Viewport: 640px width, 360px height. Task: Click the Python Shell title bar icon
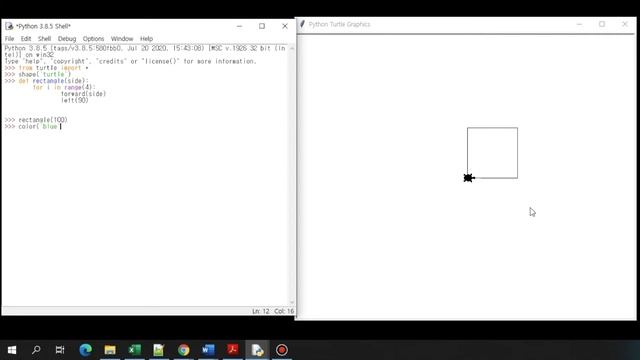point(9,26)
